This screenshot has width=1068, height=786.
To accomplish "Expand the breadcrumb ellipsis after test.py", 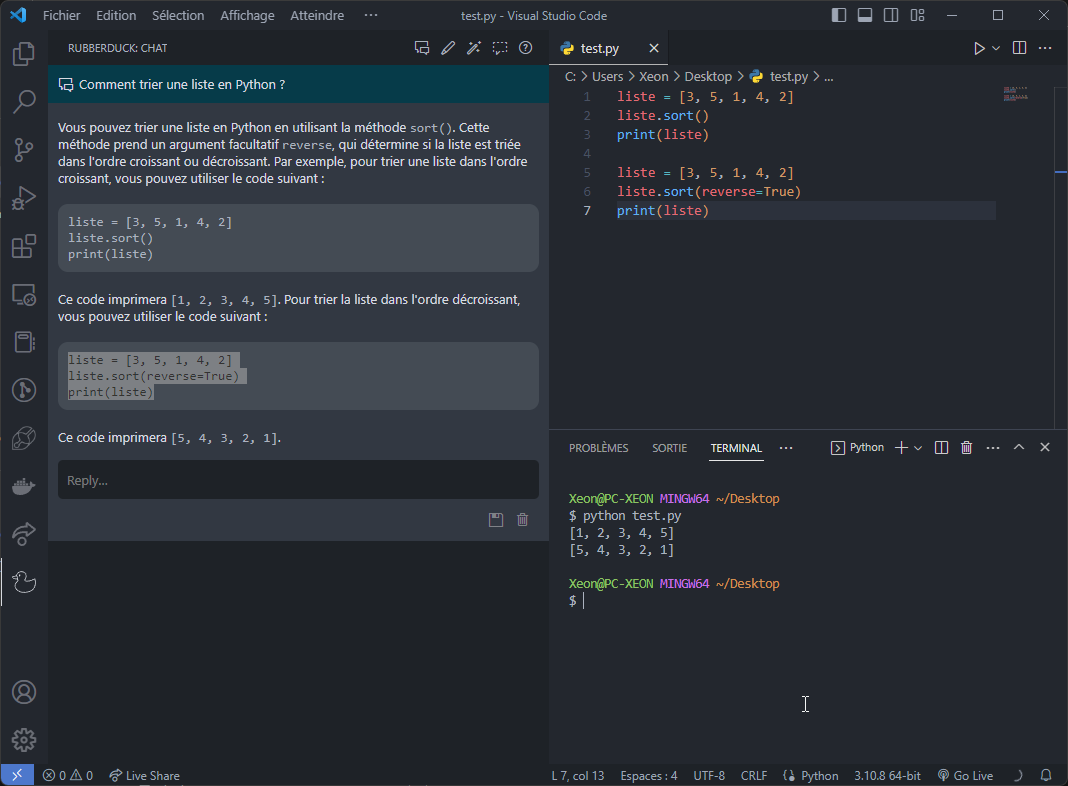I will pos(828,77).
